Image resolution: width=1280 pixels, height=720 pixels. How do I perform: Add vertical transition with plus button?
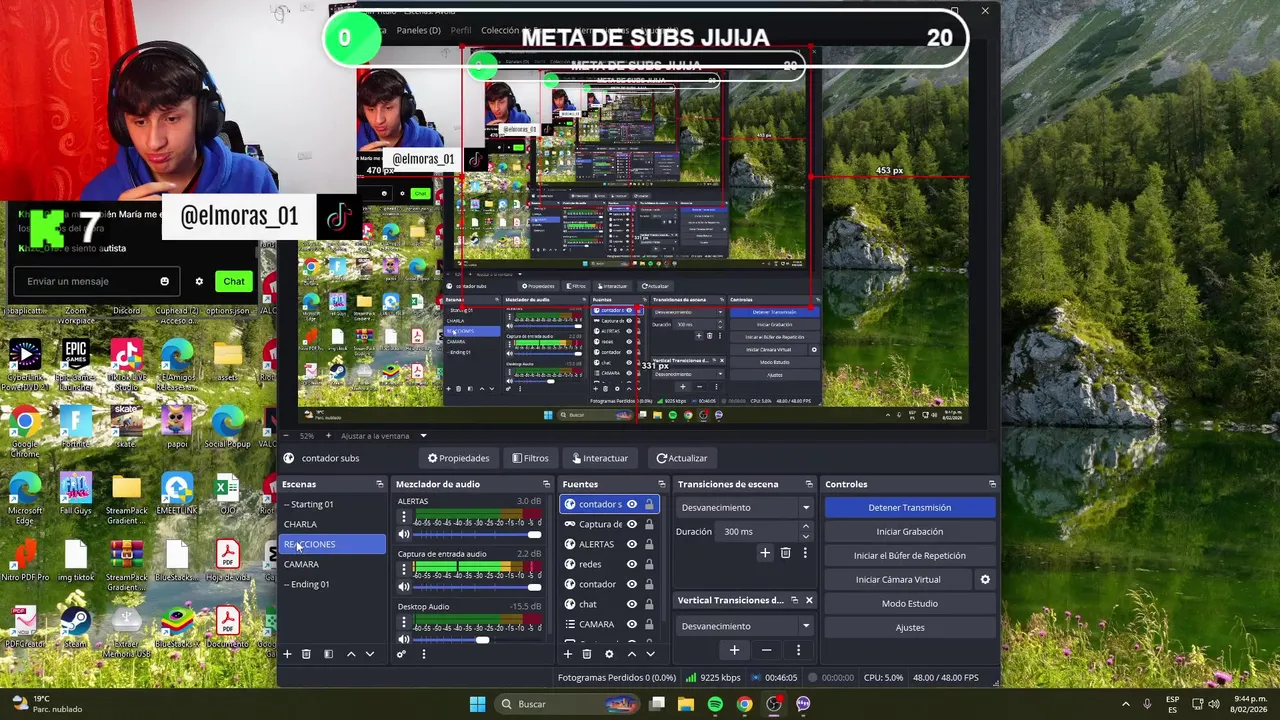coord(734,650)
